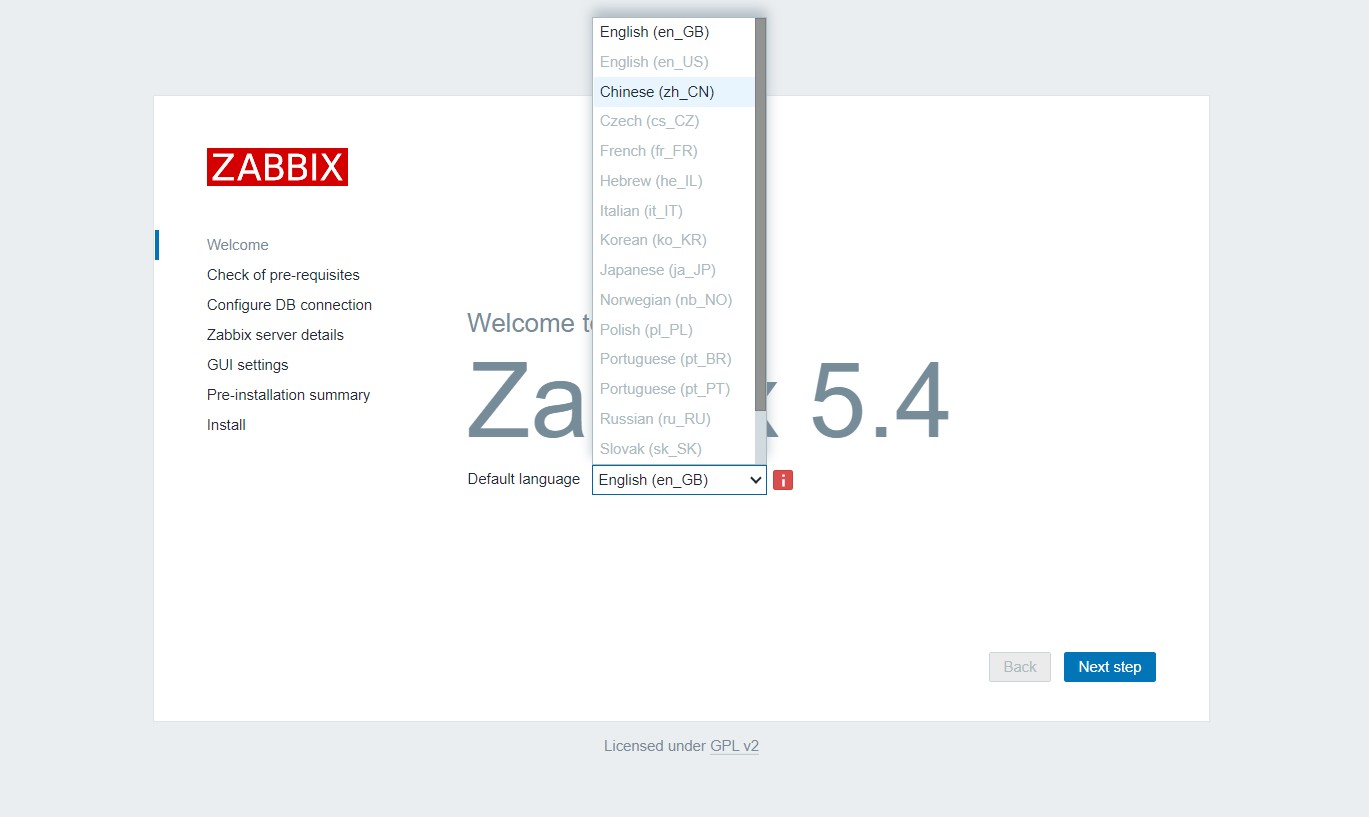
Task: Click GUI settings step
Action: click(x=247, y=365)
